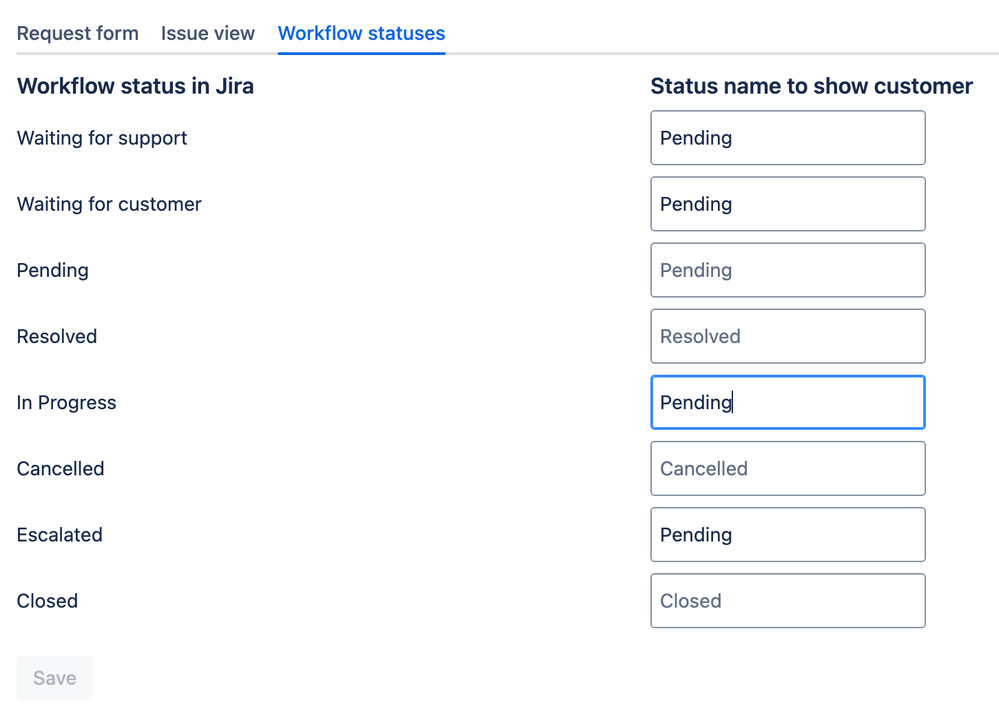Click the status field for Waiting for support
The width and height of the screenshot is (999, 715).
point(787,137)
